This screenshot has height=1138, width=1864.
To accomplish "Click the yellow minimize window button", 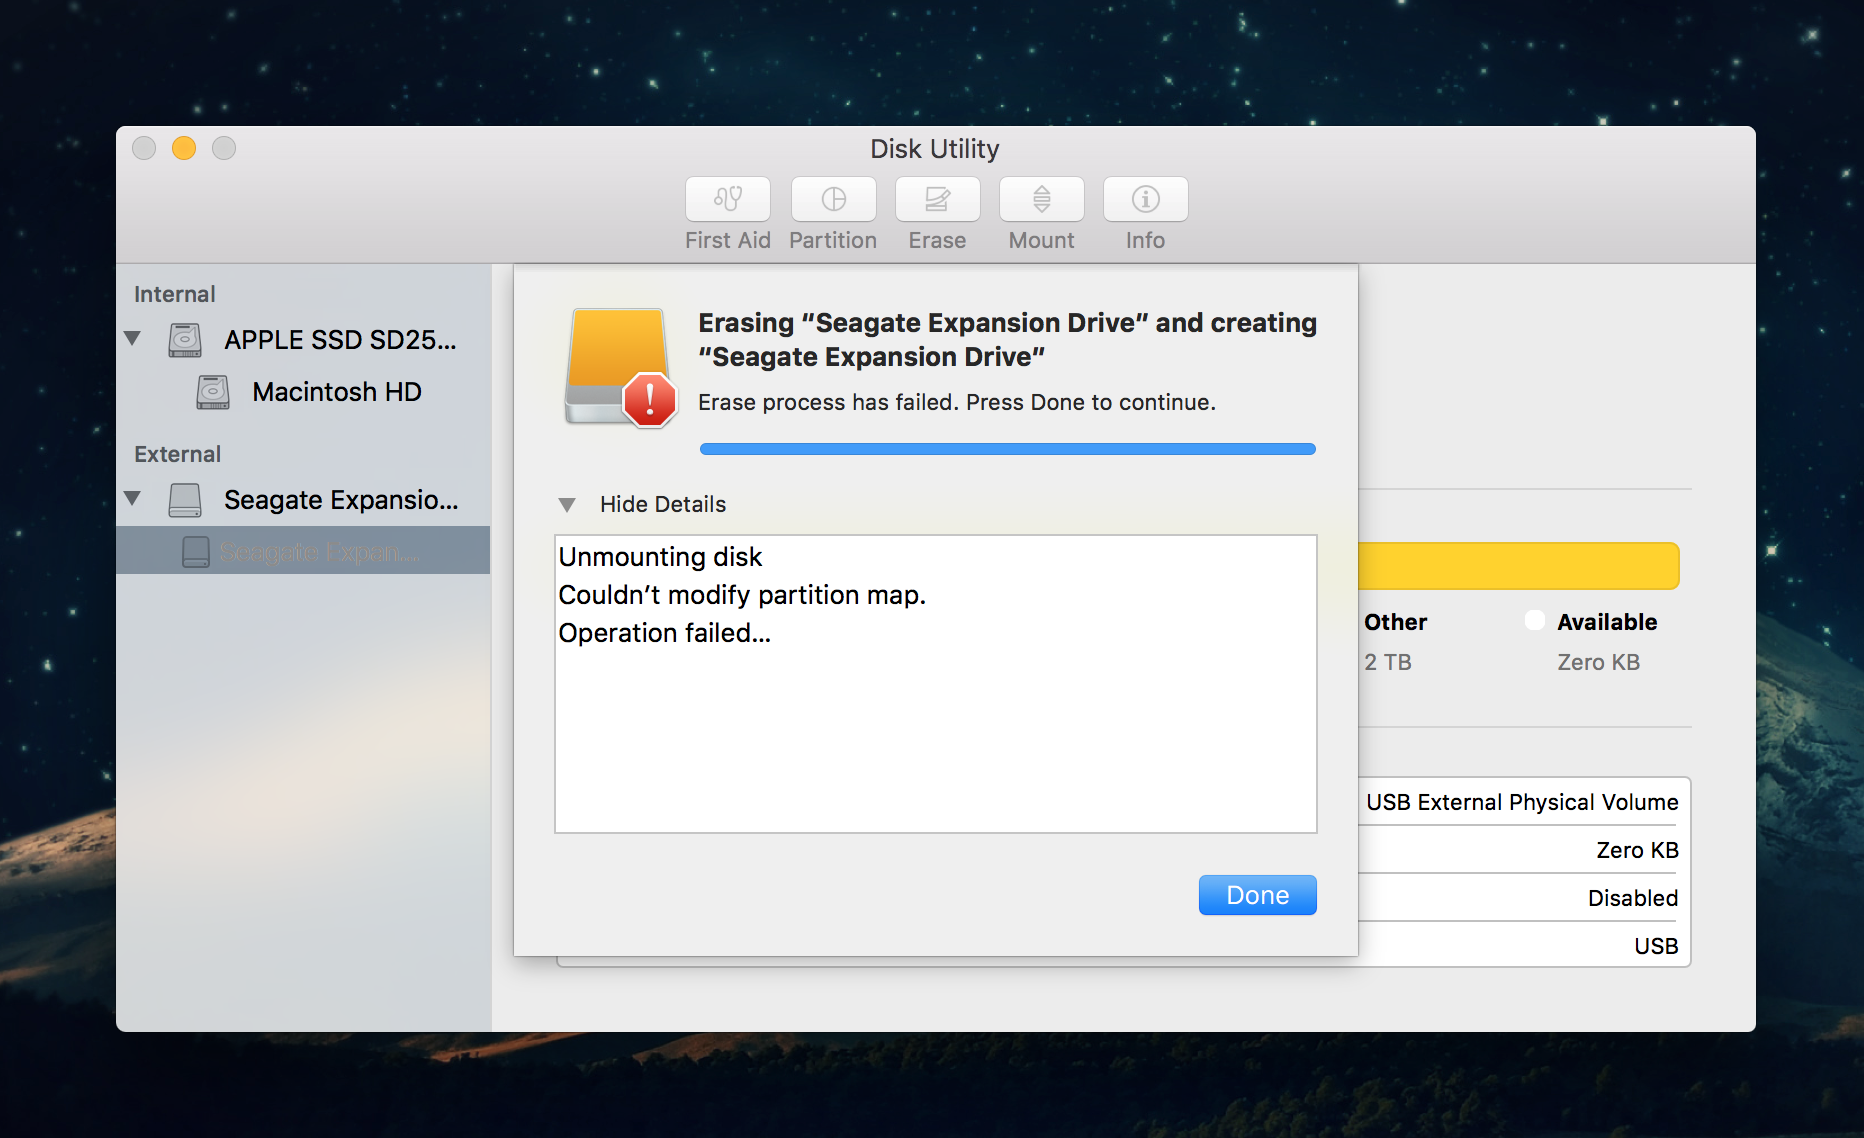I will (x=184, y=148).
